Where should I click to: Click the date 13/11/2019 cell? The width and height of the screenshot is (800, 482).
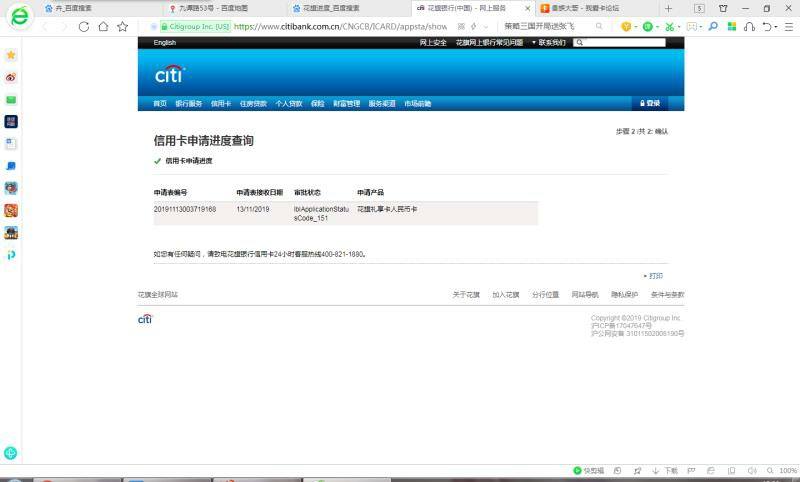[253, 209]
